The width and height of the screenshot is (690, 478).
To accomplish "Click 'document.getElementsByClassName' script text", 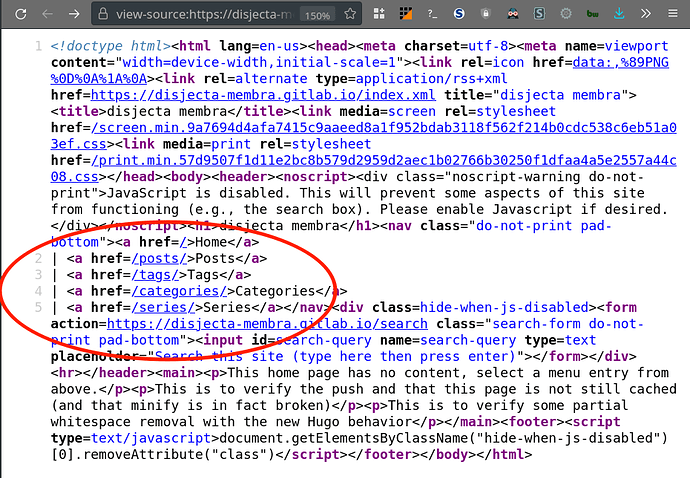I will 343,438.
